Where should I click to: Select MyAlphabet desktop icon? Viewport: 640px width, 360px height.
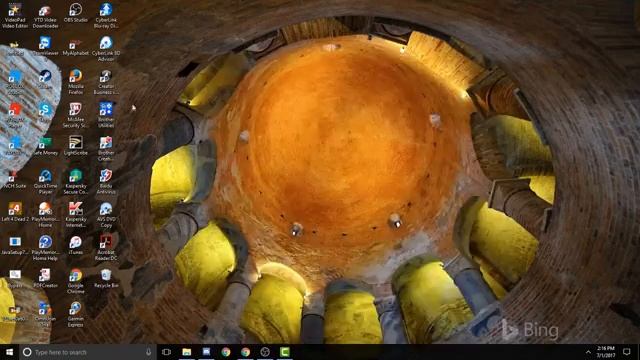coord(76,46)
